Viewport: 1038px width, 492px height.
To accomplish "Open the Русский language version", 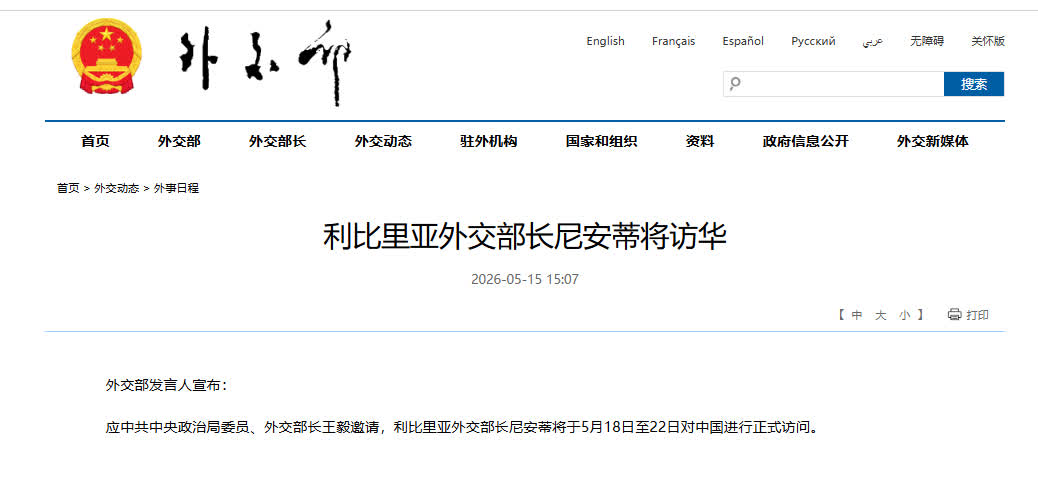I will (813, 41).
